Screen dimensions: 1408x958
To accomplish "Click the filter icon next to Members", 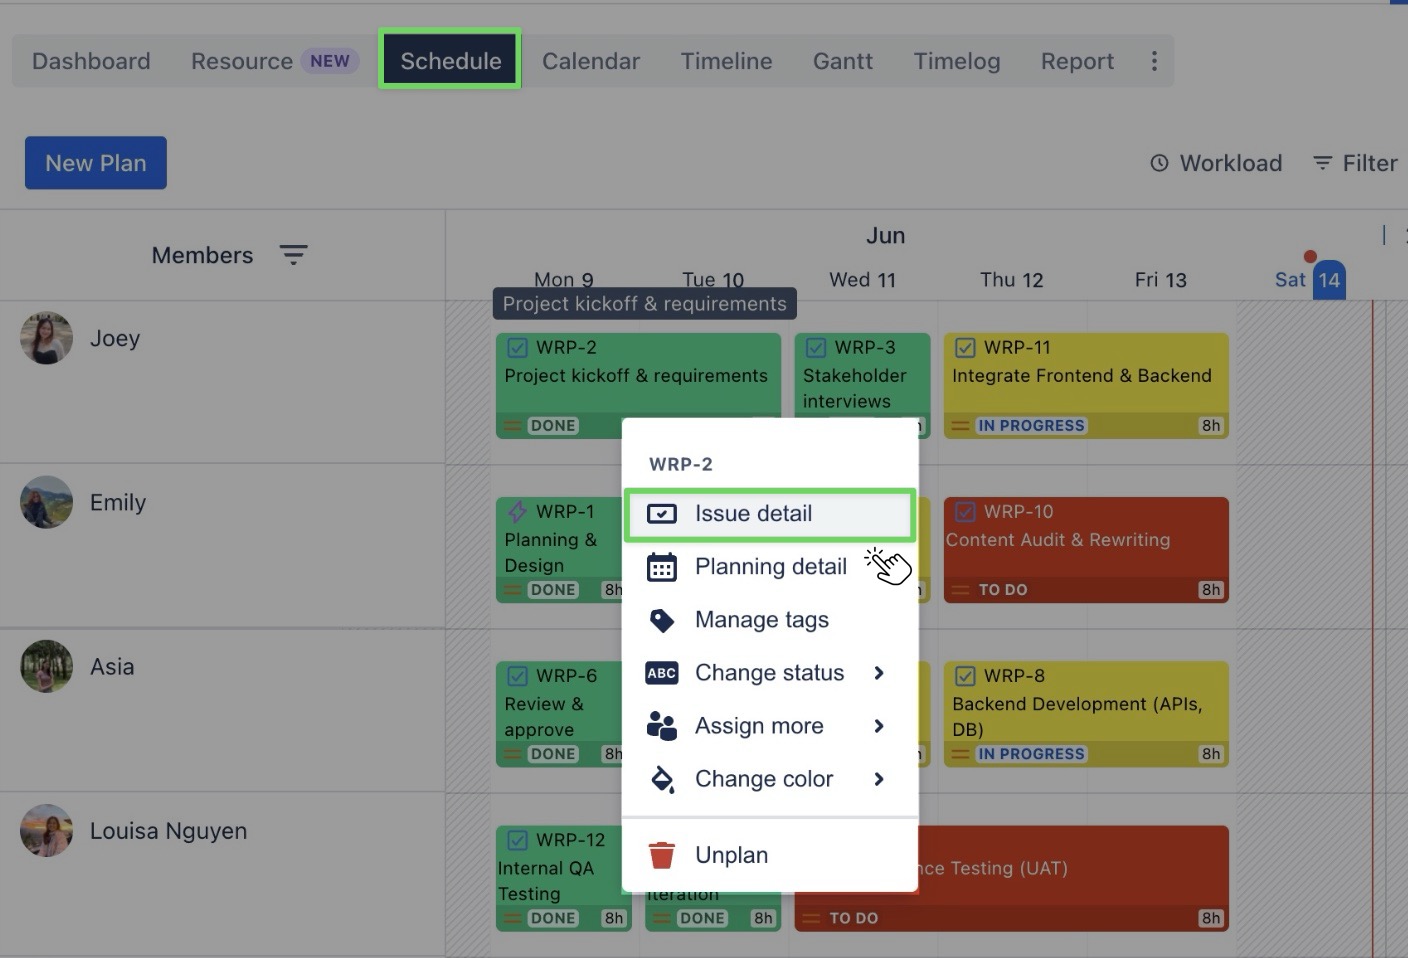I will [x=293, y=255].
